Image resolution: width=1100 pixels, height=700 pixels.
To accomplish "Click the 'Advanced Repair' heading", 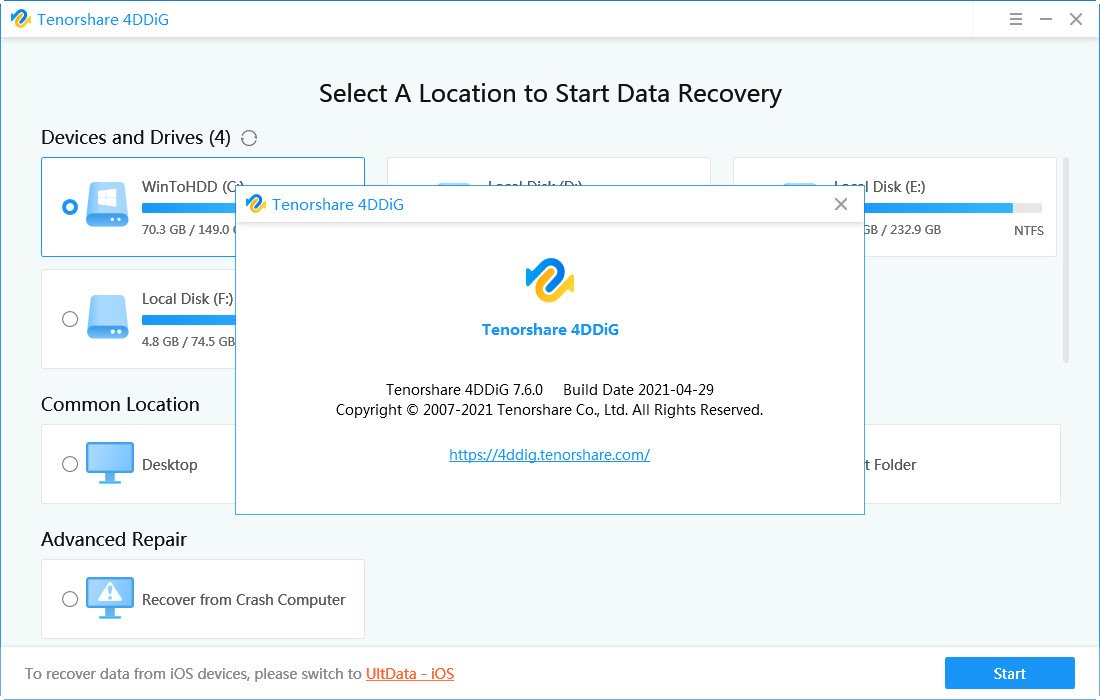I will tap(114, 539).
